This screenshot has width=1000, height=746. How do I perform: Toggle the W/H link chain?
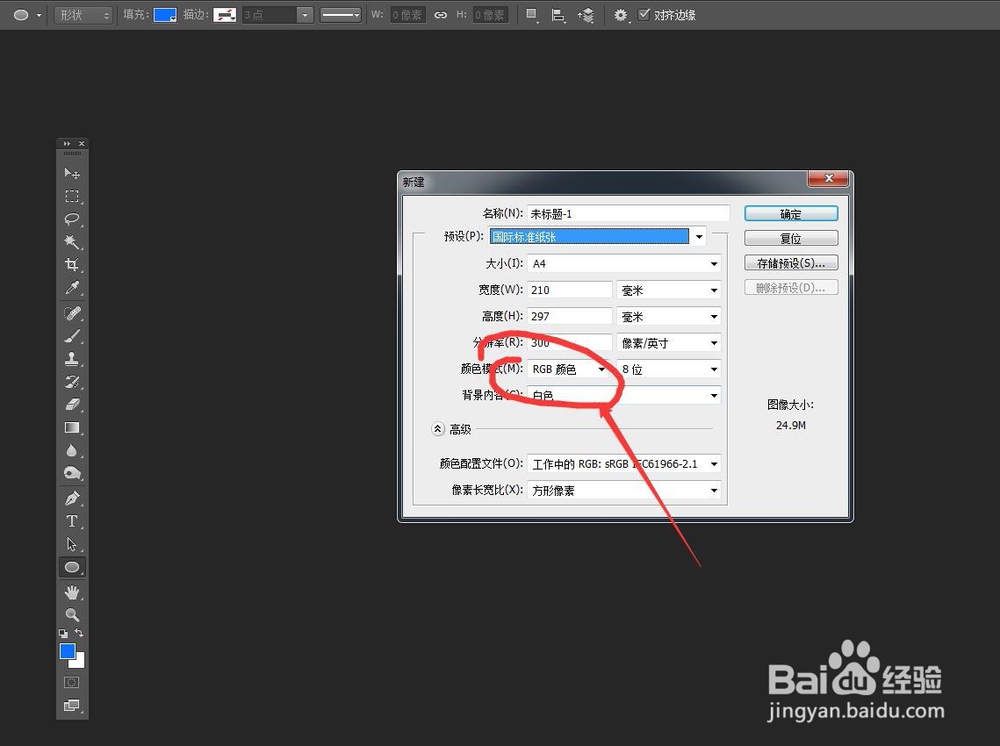pos(440,14)
